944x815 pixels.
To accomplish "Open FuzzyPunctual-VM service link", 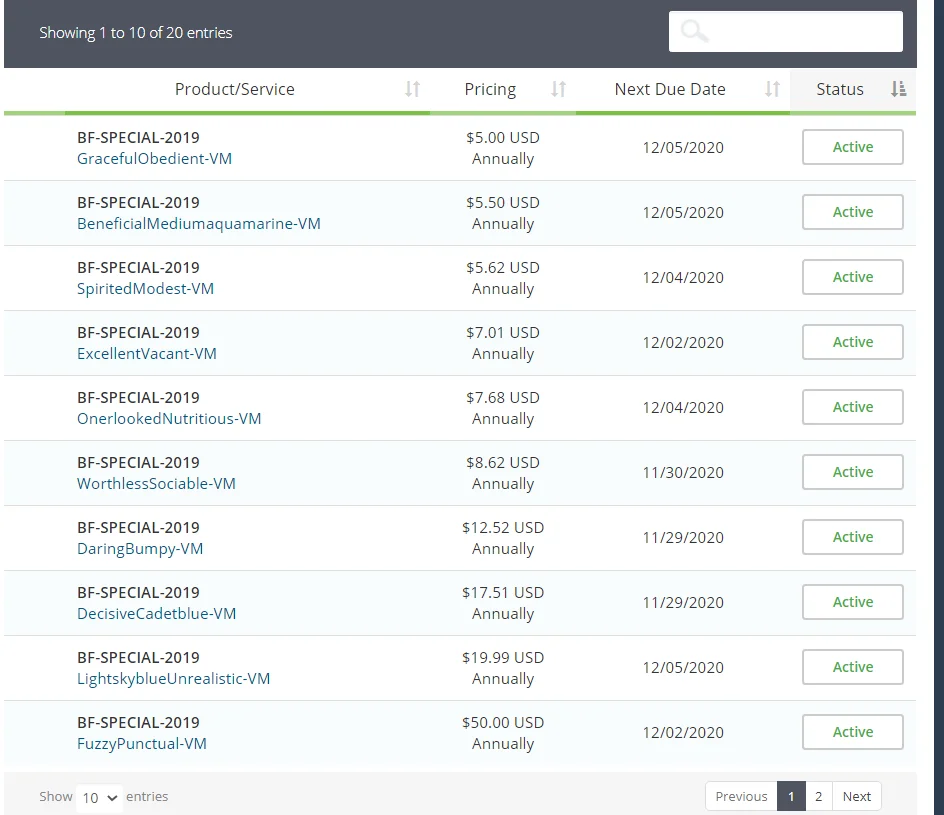I will tap(141, 744).
